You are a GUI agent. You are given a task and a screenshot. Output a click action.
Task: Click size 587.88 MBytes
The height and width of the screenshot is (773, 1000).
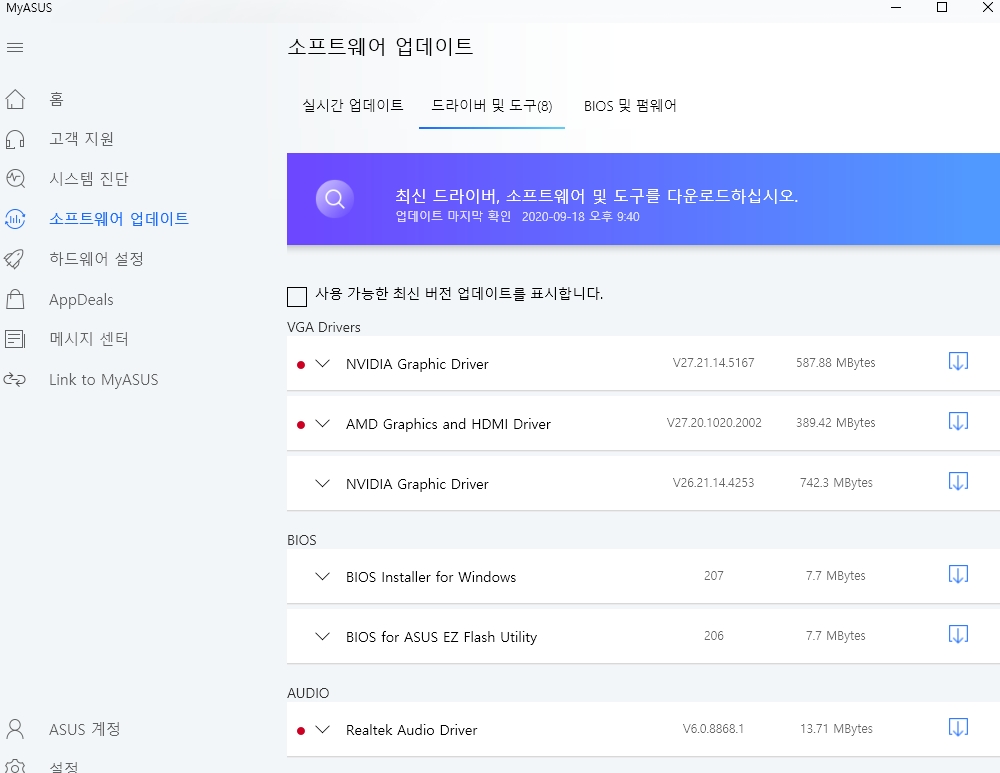tap(835, 363)
